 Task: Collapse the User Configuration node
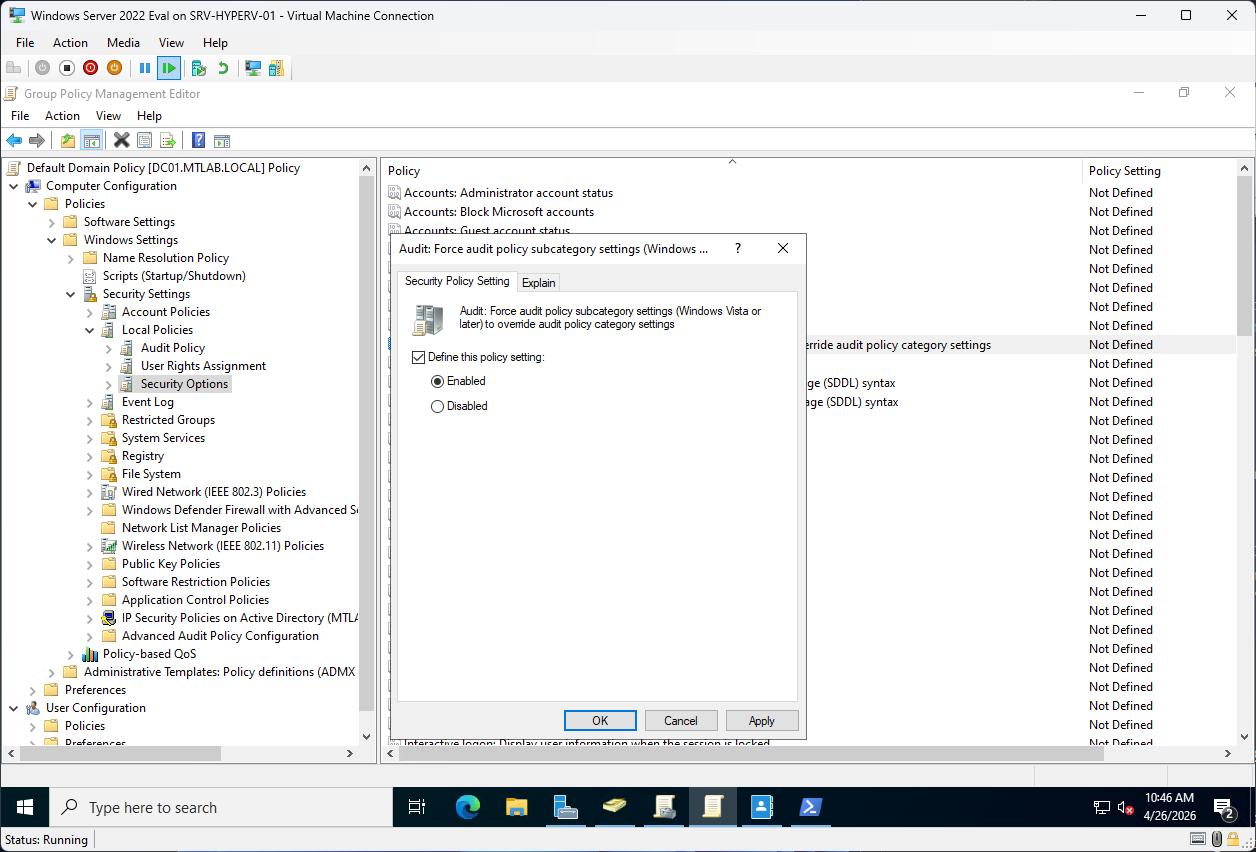click(14, 708)
